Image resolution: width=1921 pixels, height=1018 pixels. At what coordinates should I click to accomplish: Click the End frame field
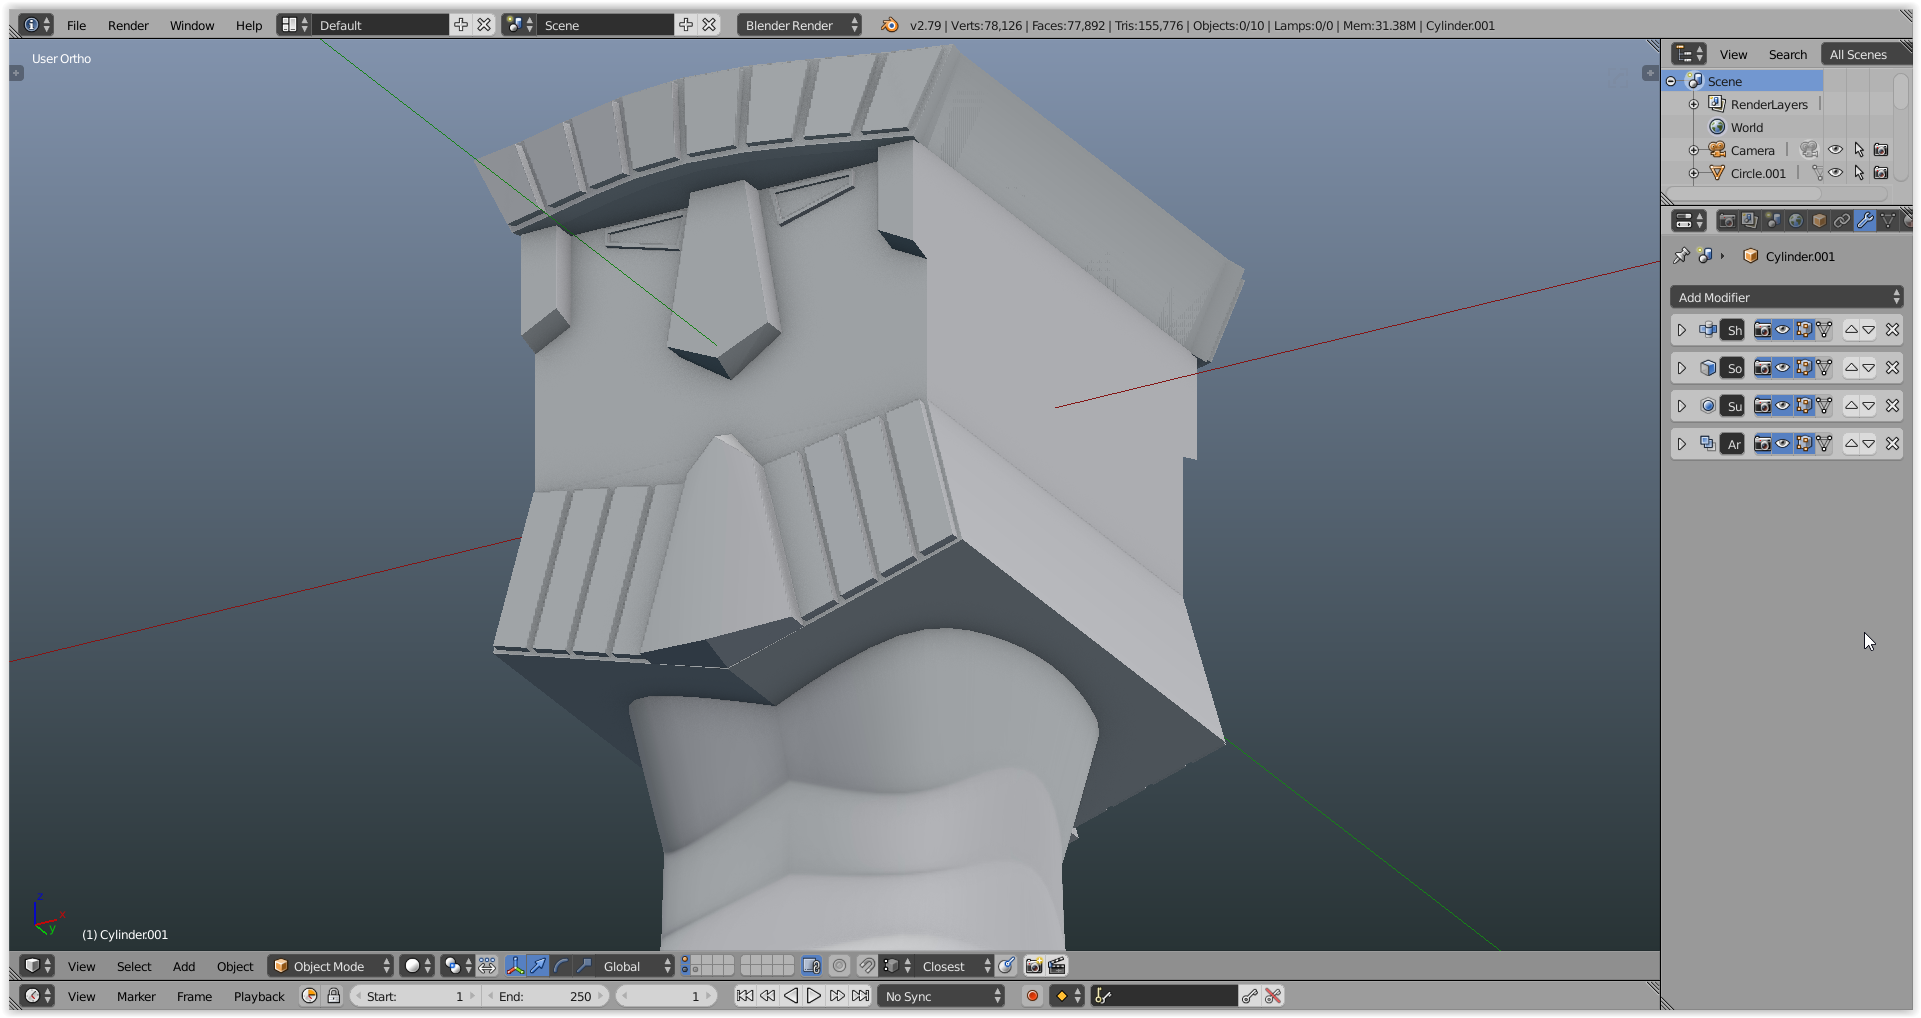[x=545, y=996]
